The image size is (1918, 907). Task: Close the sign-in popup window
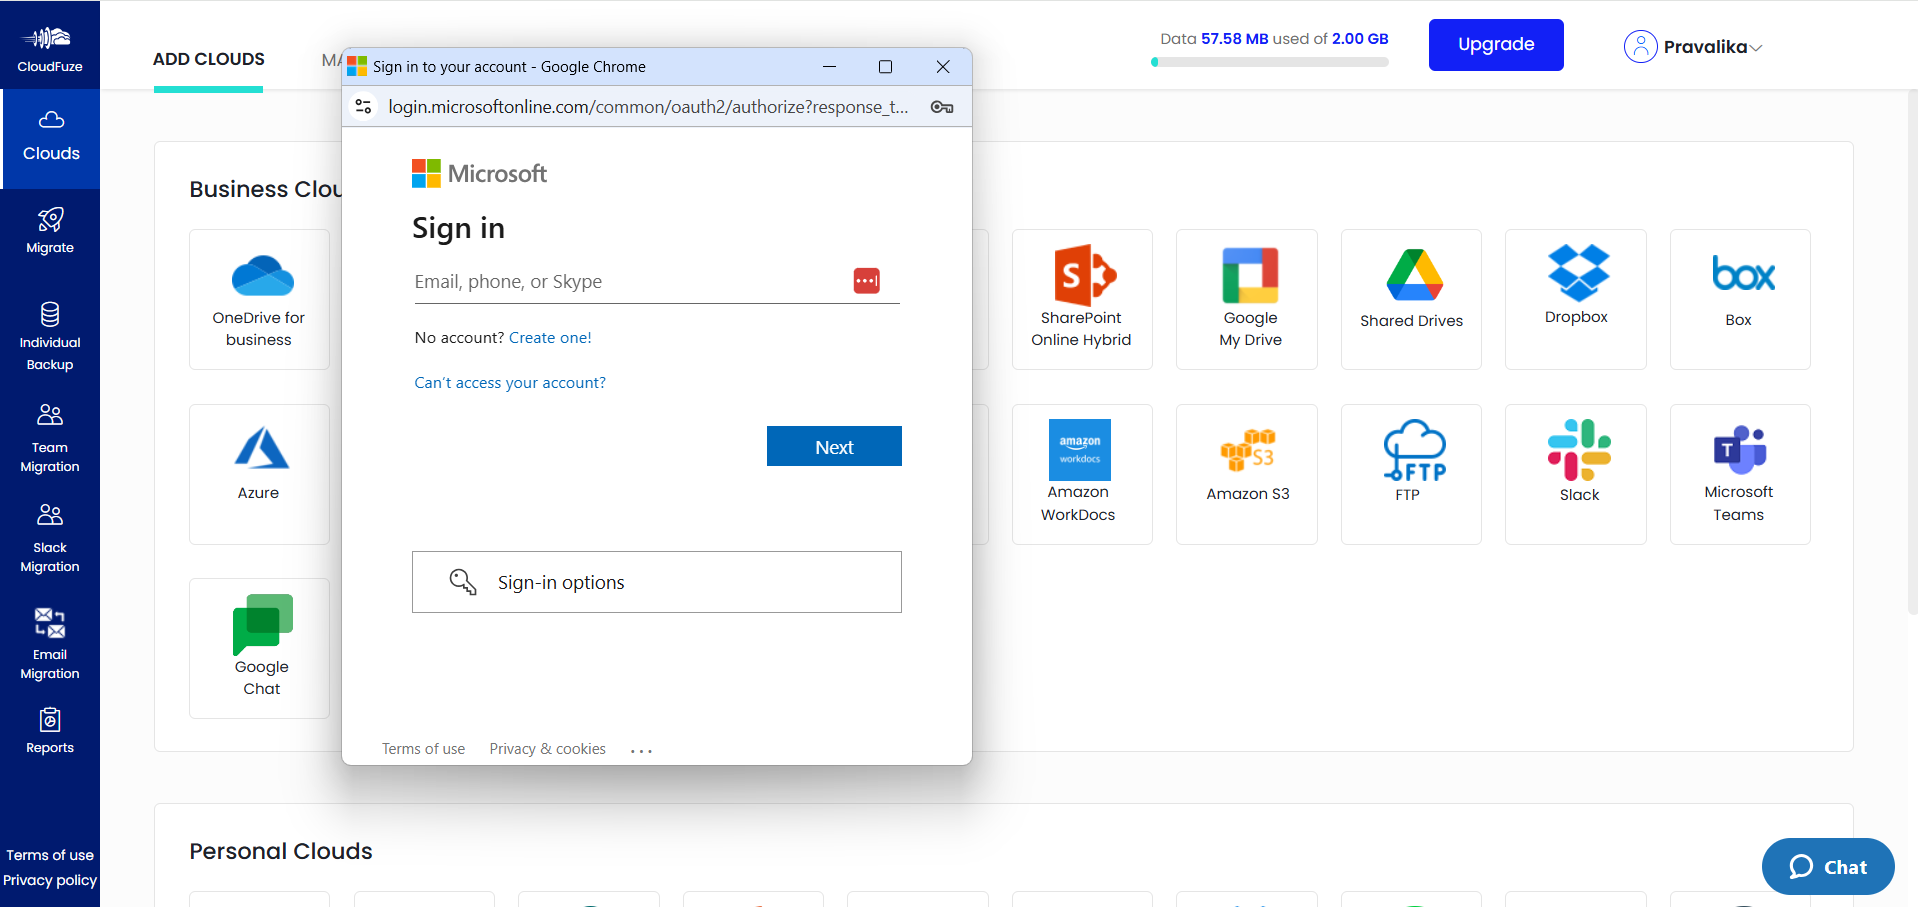point(943,67)
